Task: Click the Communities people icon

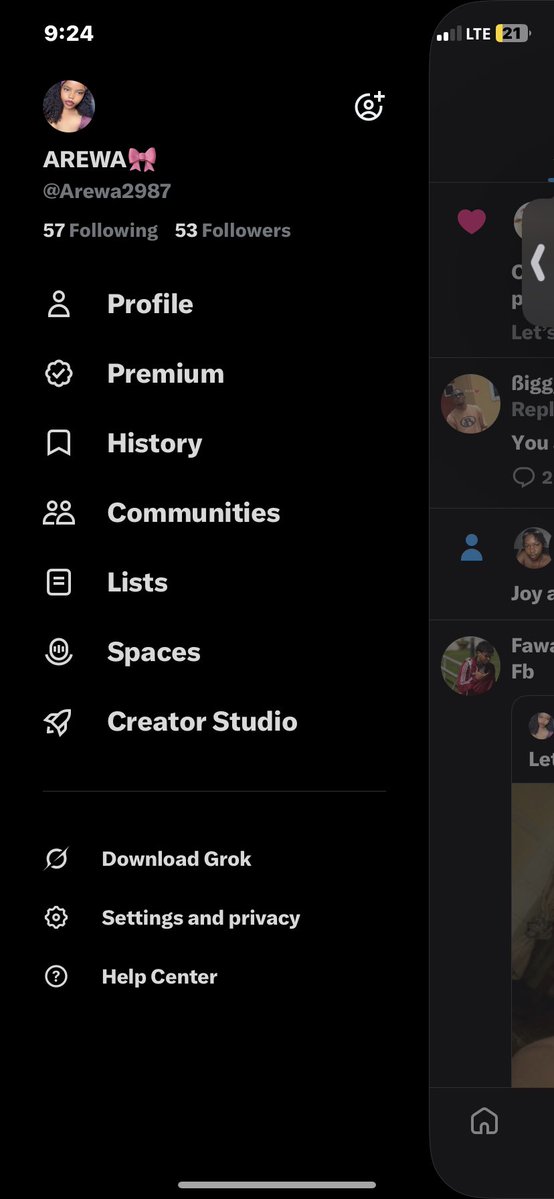Action: click(59, 512)
